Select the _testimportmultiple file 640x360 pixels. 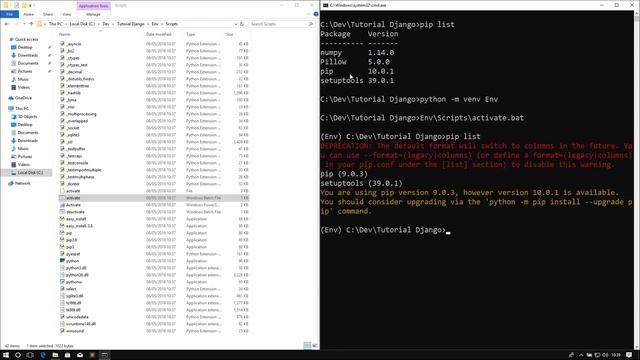pyautogui.click(x=84, y=170)
